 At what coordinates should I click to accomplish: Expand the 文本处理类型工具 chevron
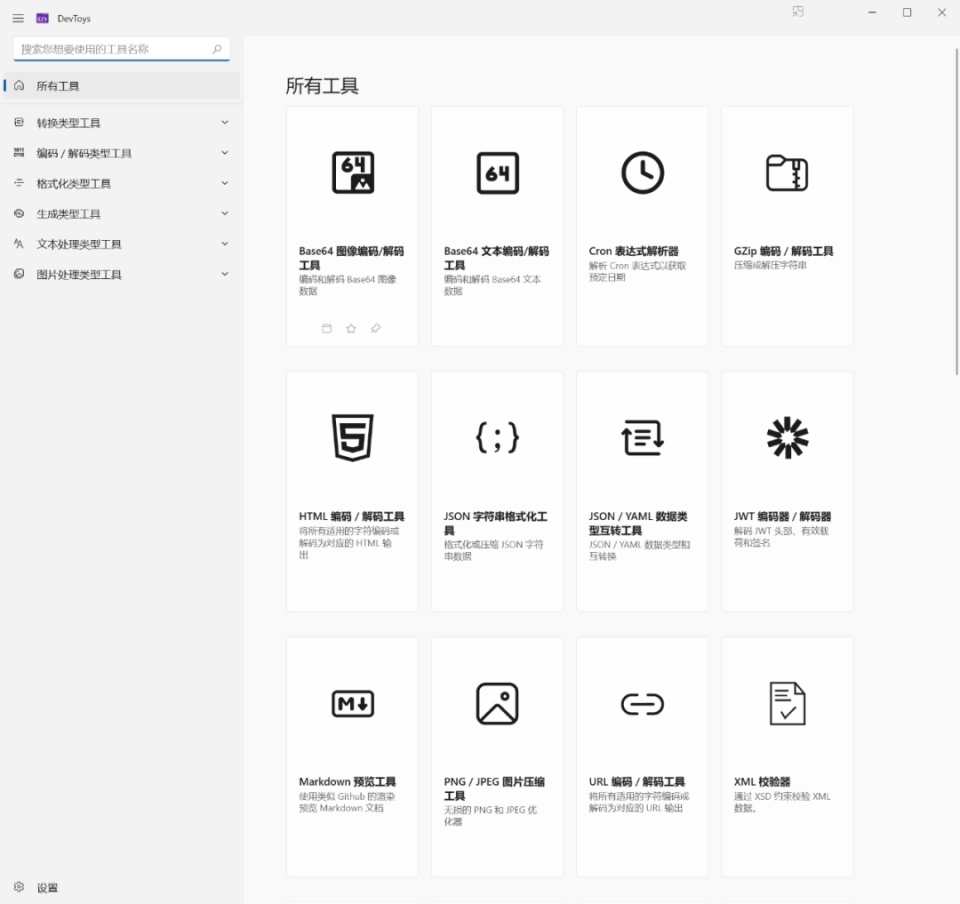(225, 244)
